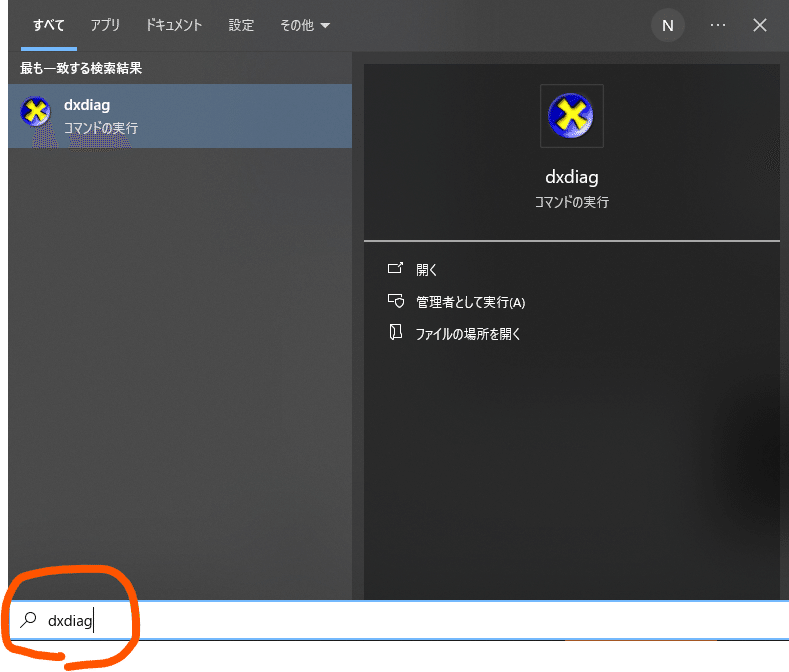Viewport: 789px width, 672px height.
Task: Click the large dxdiag preview icon
Action: 571,116
